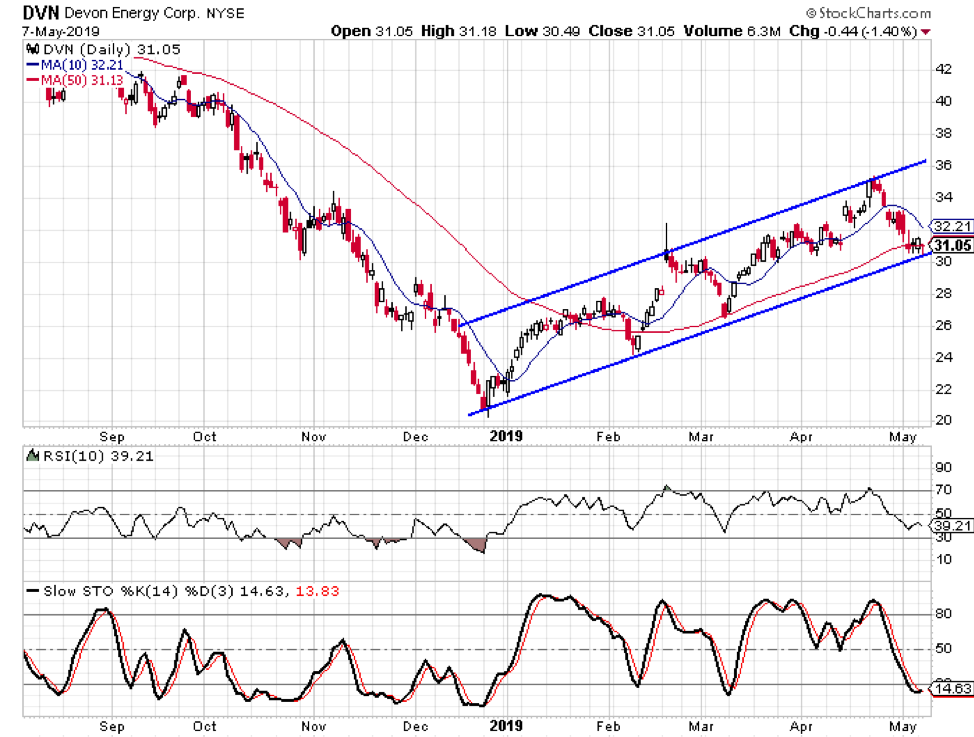The height and width of the screenshot is (737, 974).
Task: Click the 36 price axis label
Action: [x=944, y=165]
